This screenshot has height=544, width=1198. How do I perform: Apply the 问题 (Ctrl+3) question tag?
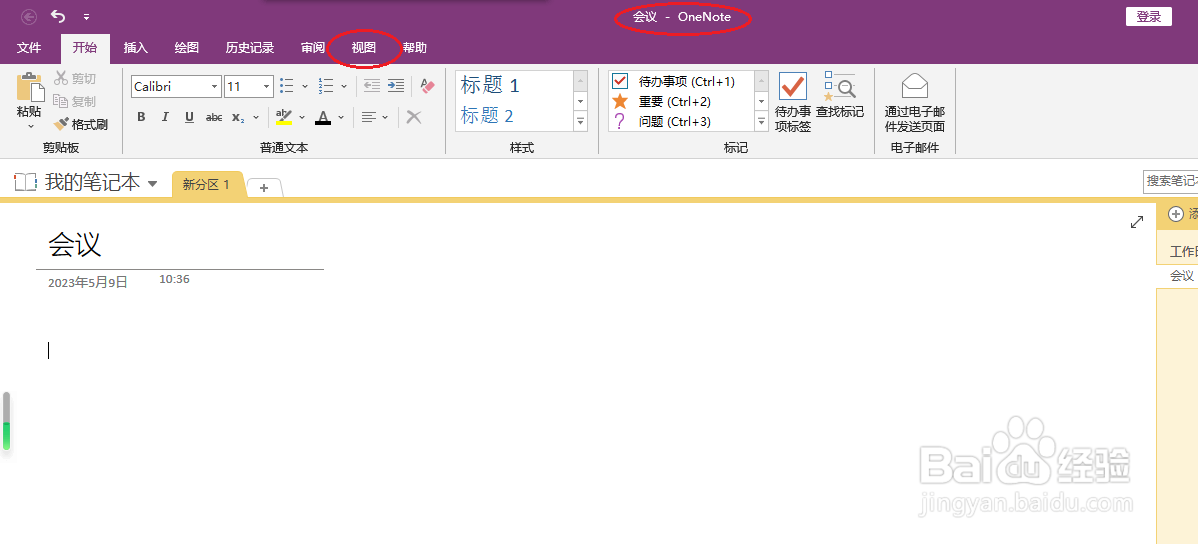662,121
